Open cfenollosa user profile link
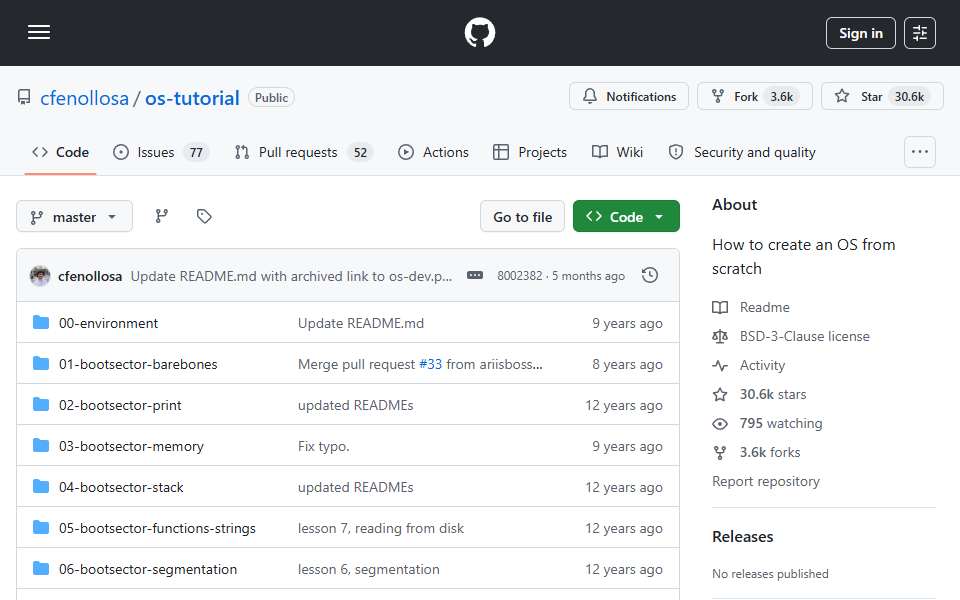960x600 pixels. click(84, 98)
